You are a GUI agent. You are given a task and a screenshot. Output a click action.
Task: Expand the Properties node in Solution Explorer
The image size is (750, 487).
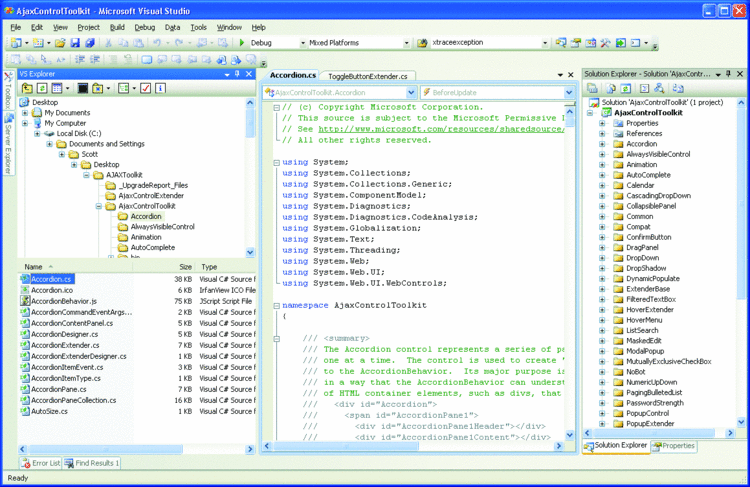(x=602, y=123)
